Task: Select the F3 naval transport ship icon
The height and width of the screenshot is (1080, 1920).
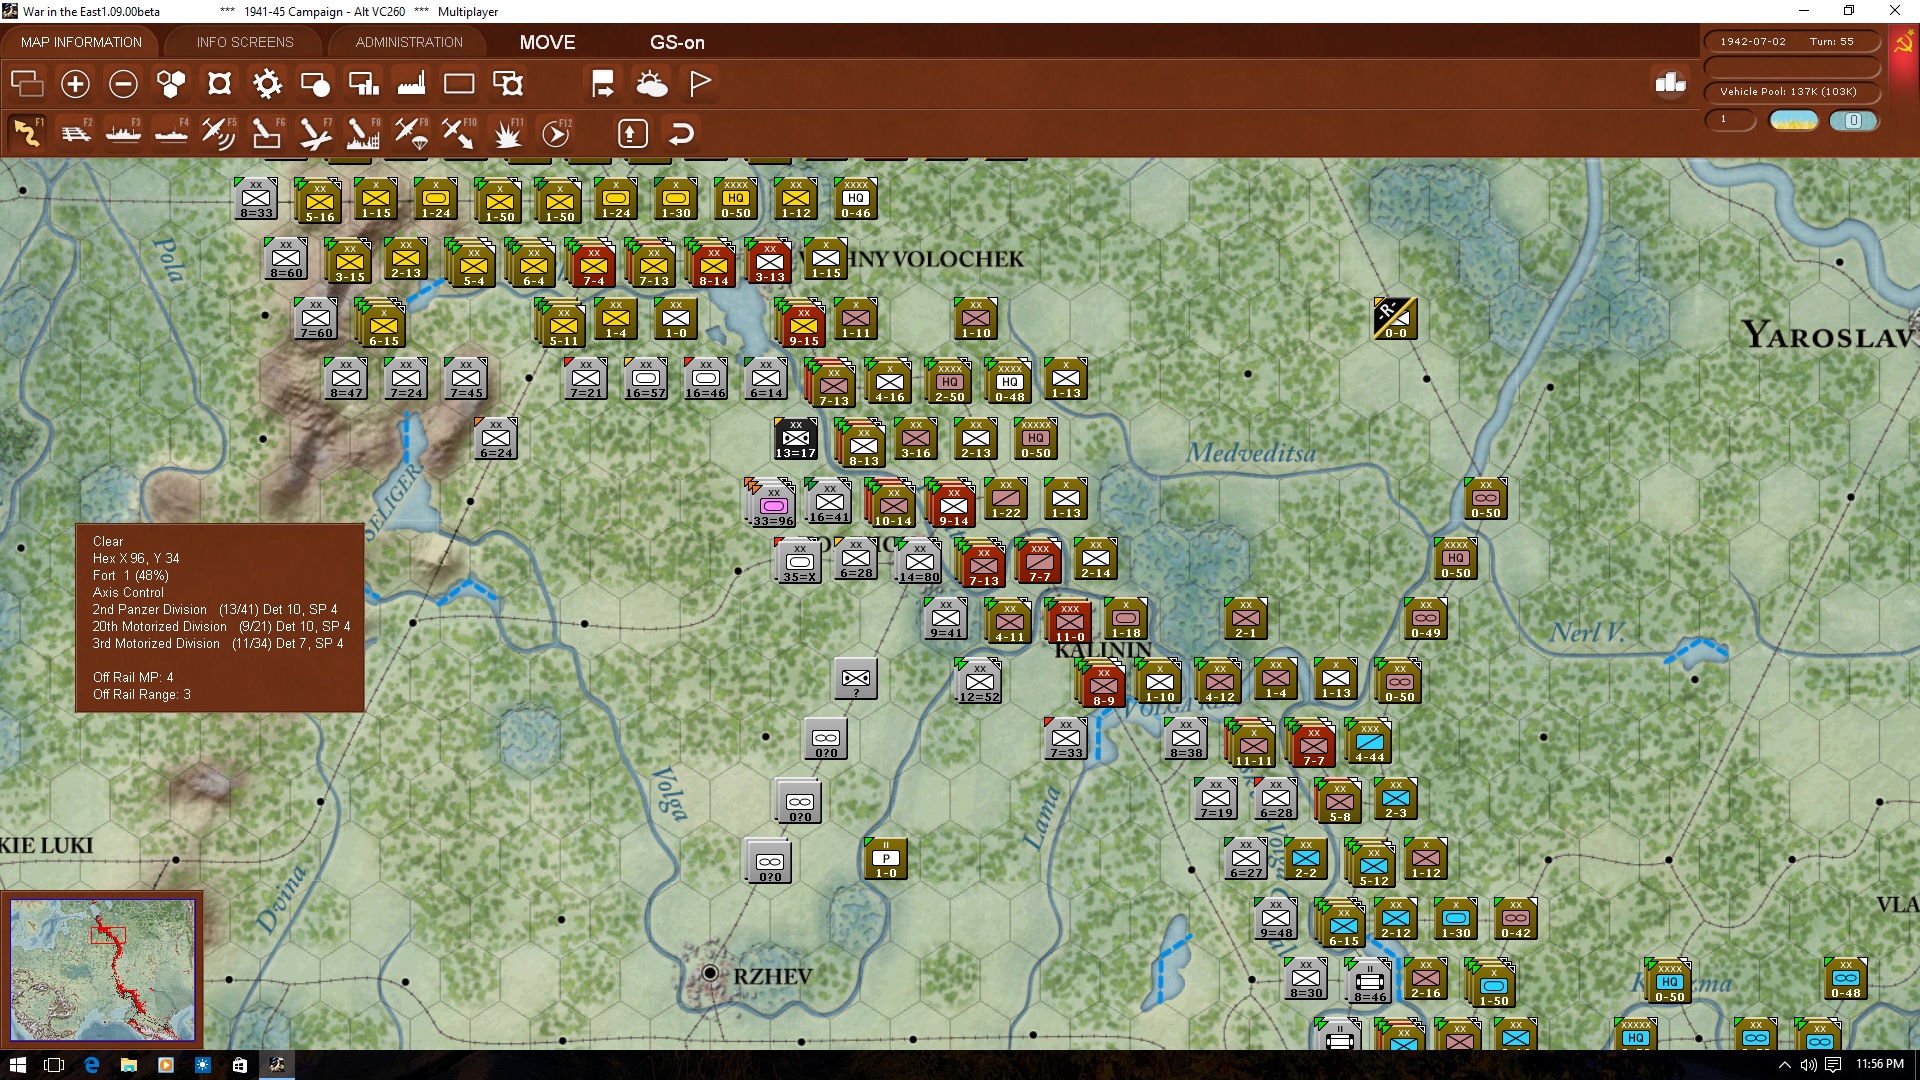Action: (124, 132)
